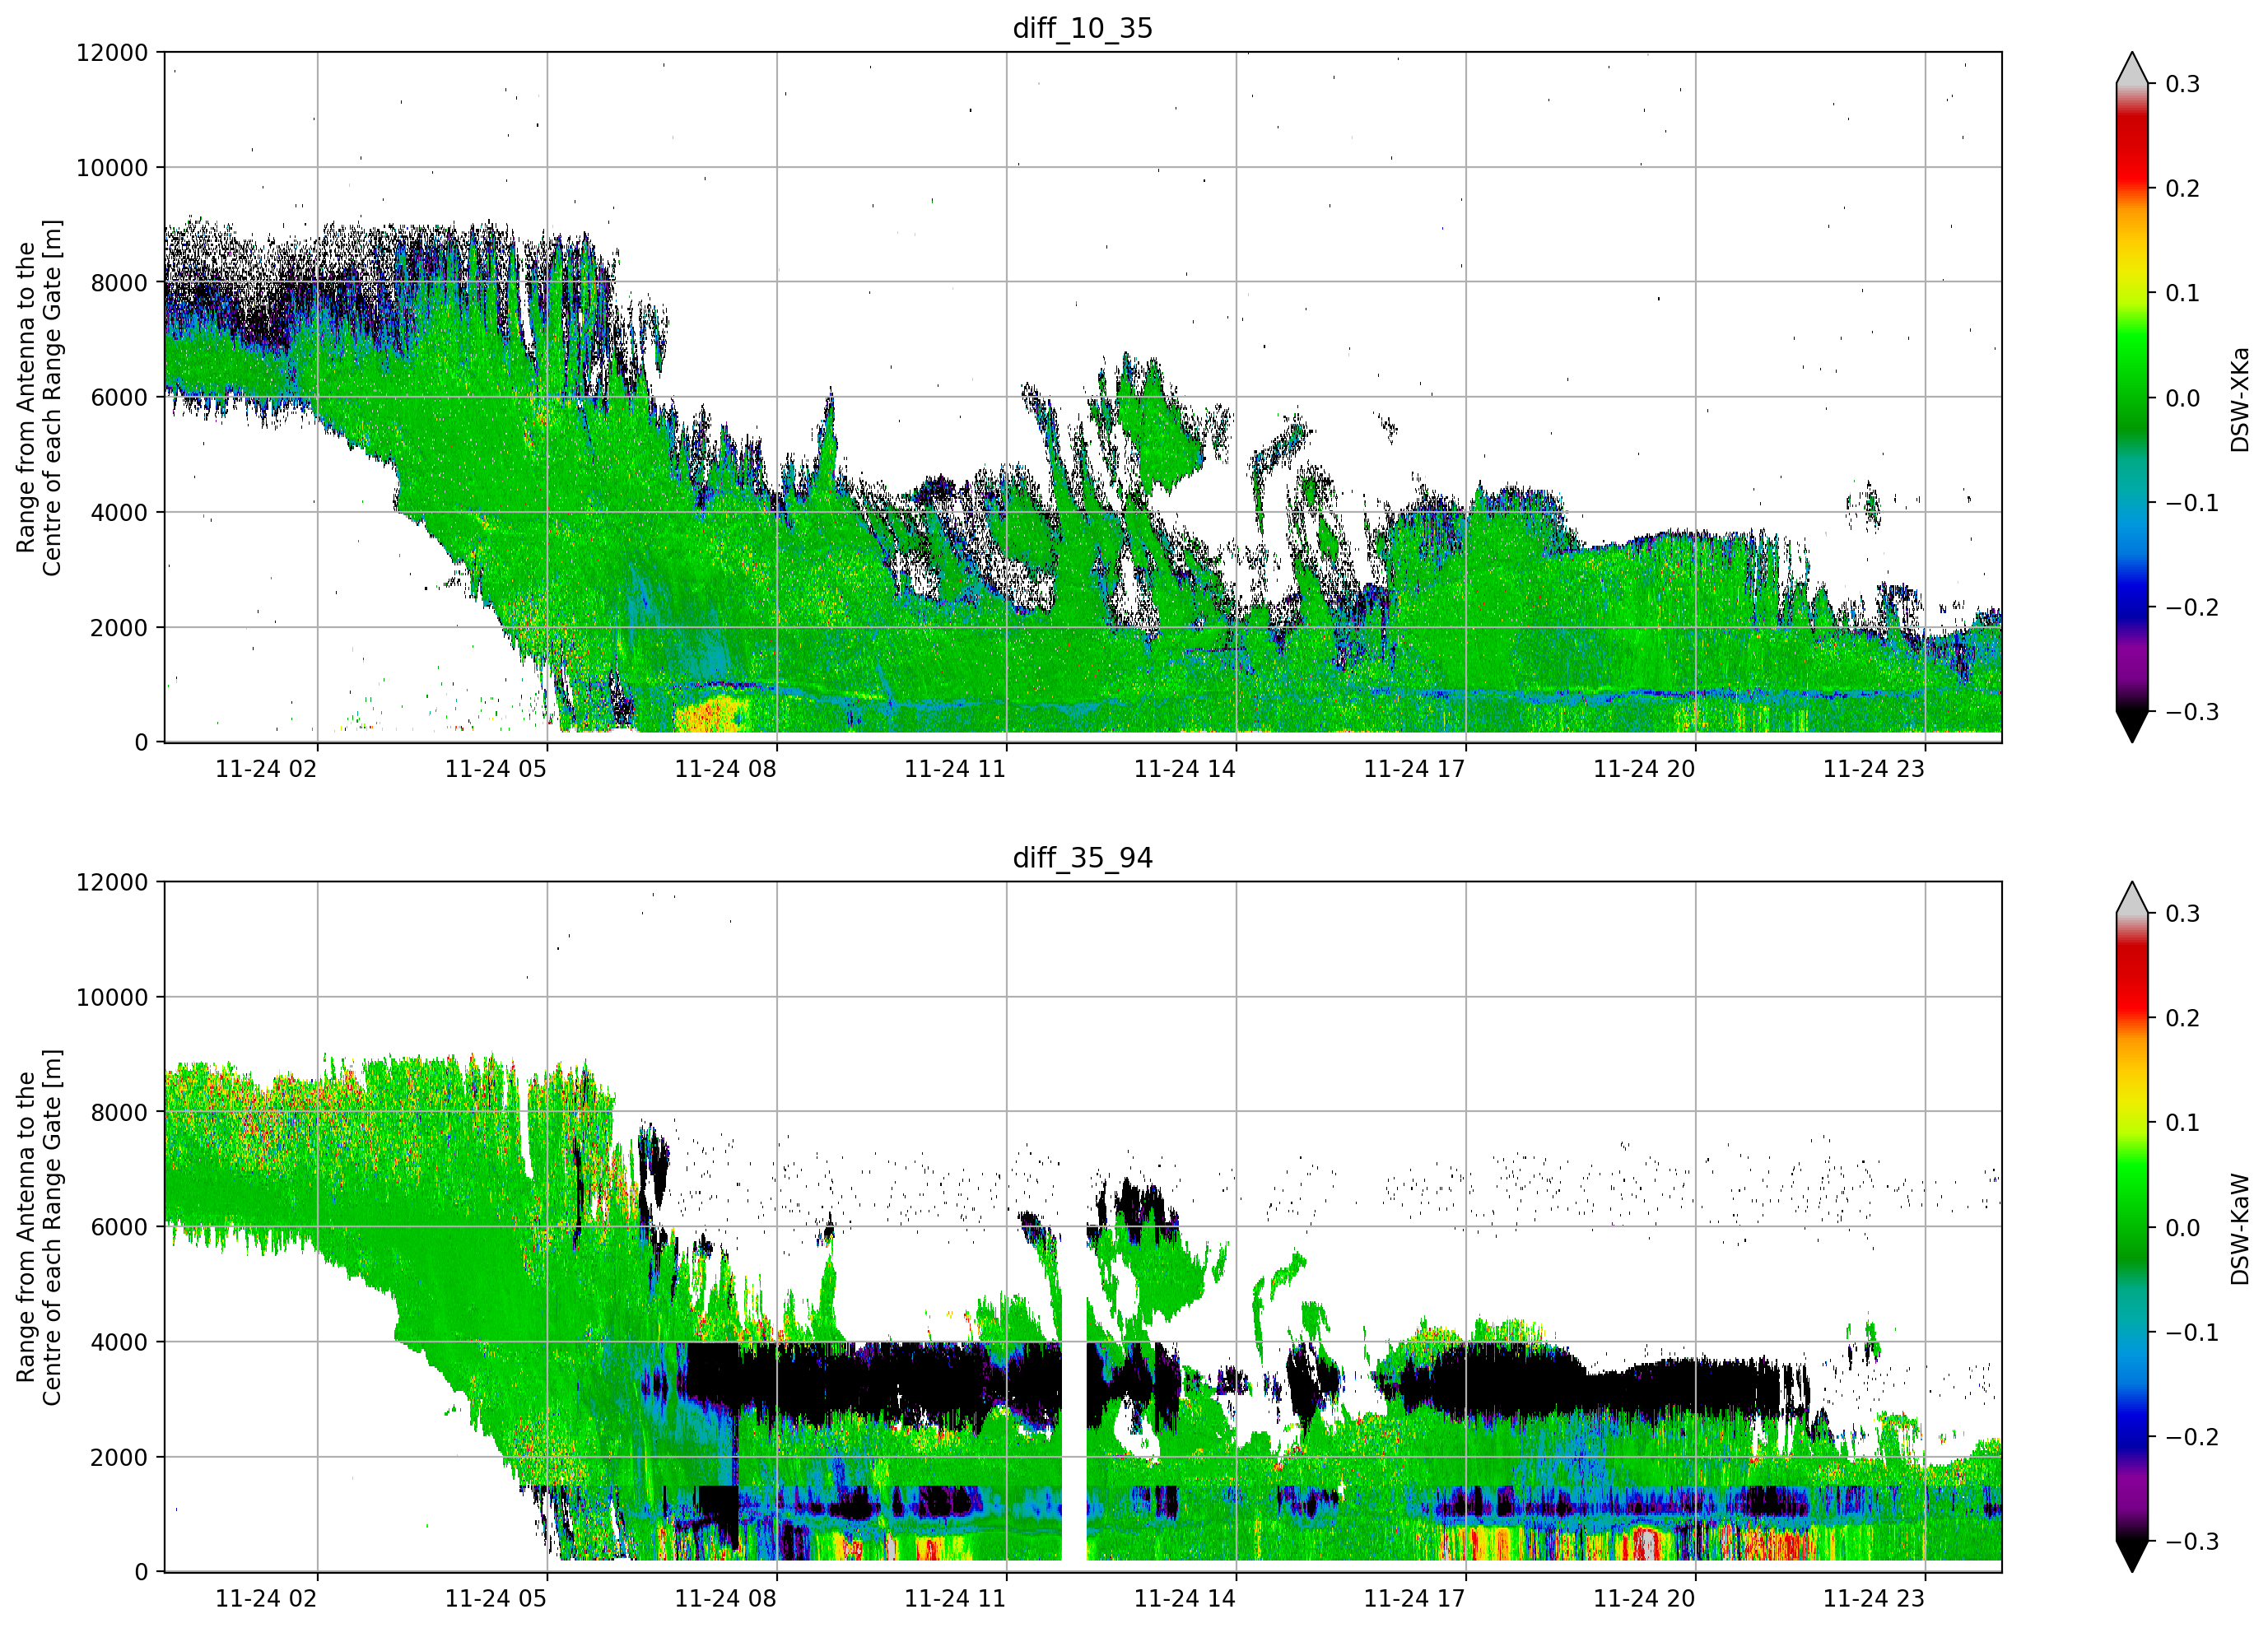
Task: Click "11-24 02" under the diff_35_94 plot
Action: click(266, 1599)
